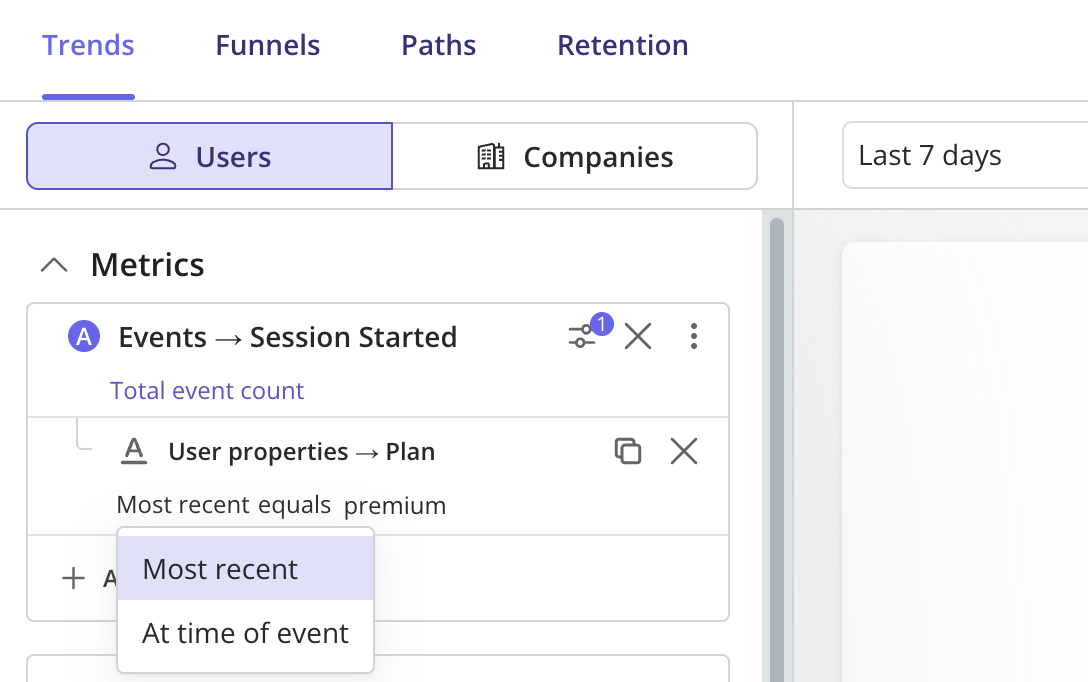
Task: Click the Total event count link
Action: pos(207,391)
